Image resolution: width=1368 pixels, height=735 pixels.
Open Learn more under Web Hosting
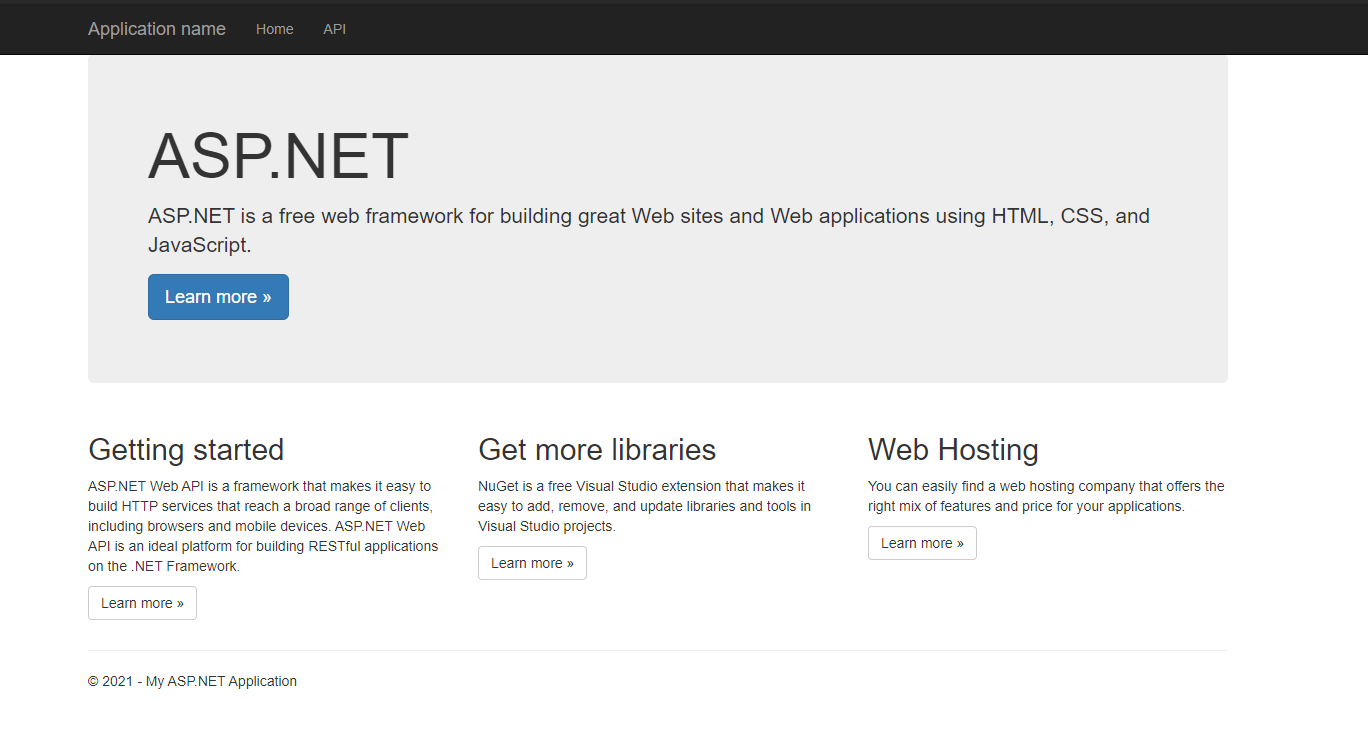click(x=922, y=543)
